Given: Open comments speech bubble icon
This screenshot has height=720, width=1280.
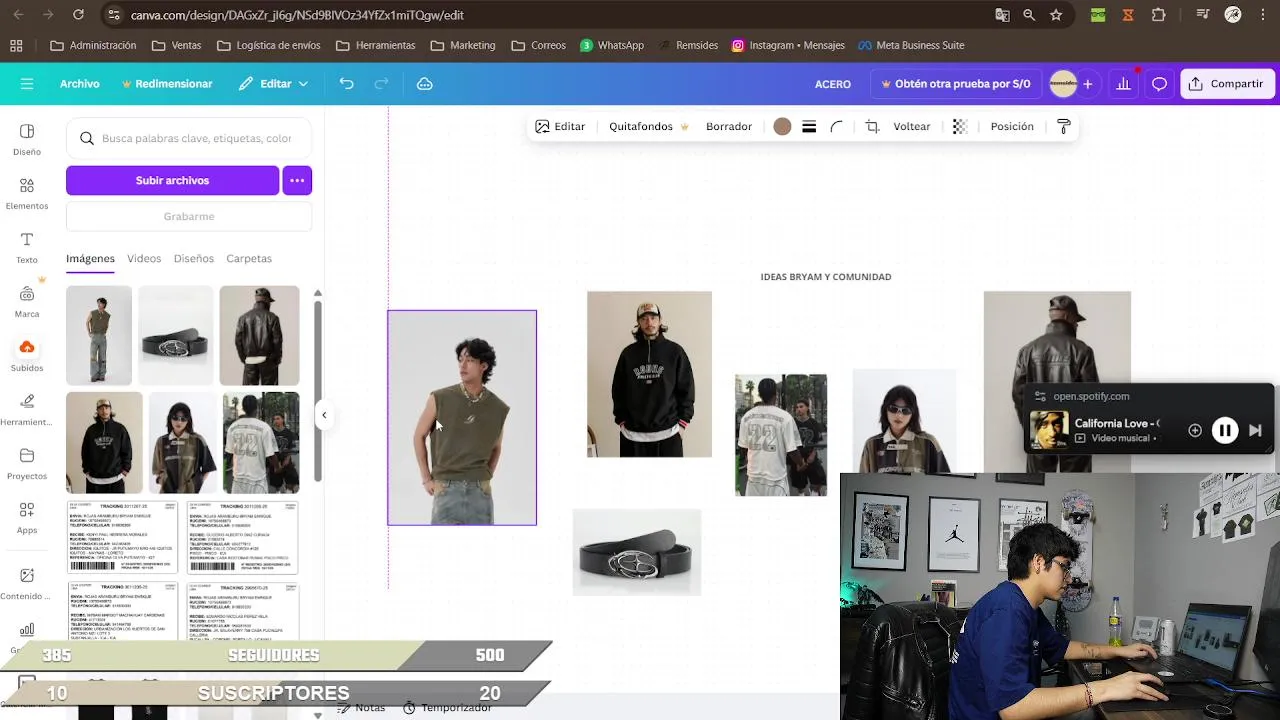Looking at the screenshot, I should (1159, 84).
